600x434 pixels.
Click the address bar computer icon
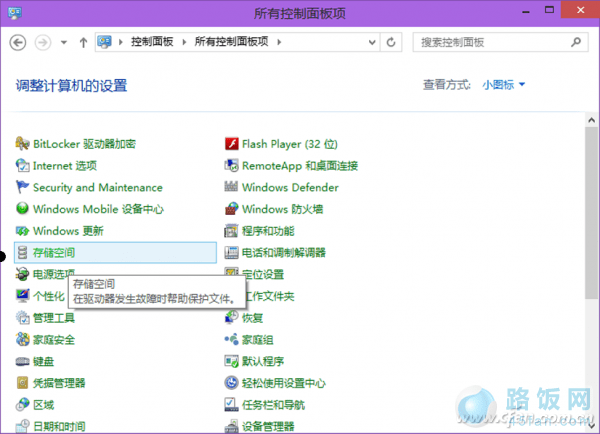(104, 42)
